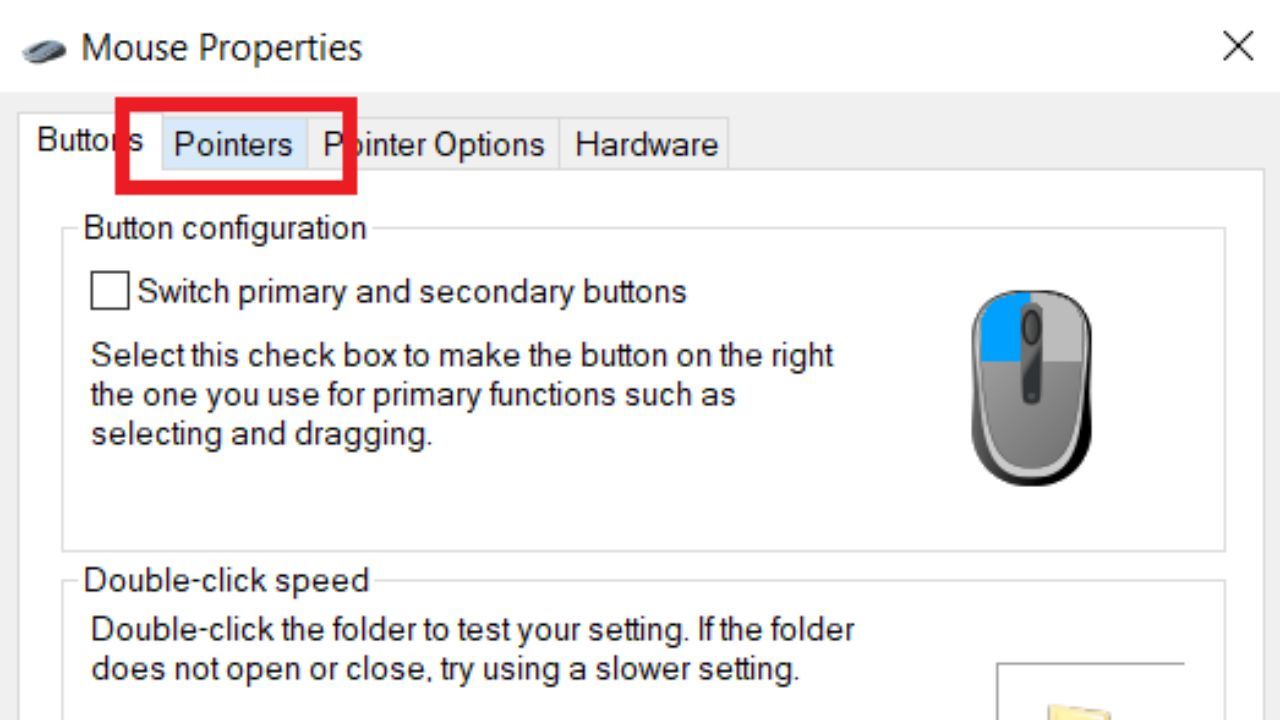Close the Mouse Properties dialog

[x=1238, y=46]
